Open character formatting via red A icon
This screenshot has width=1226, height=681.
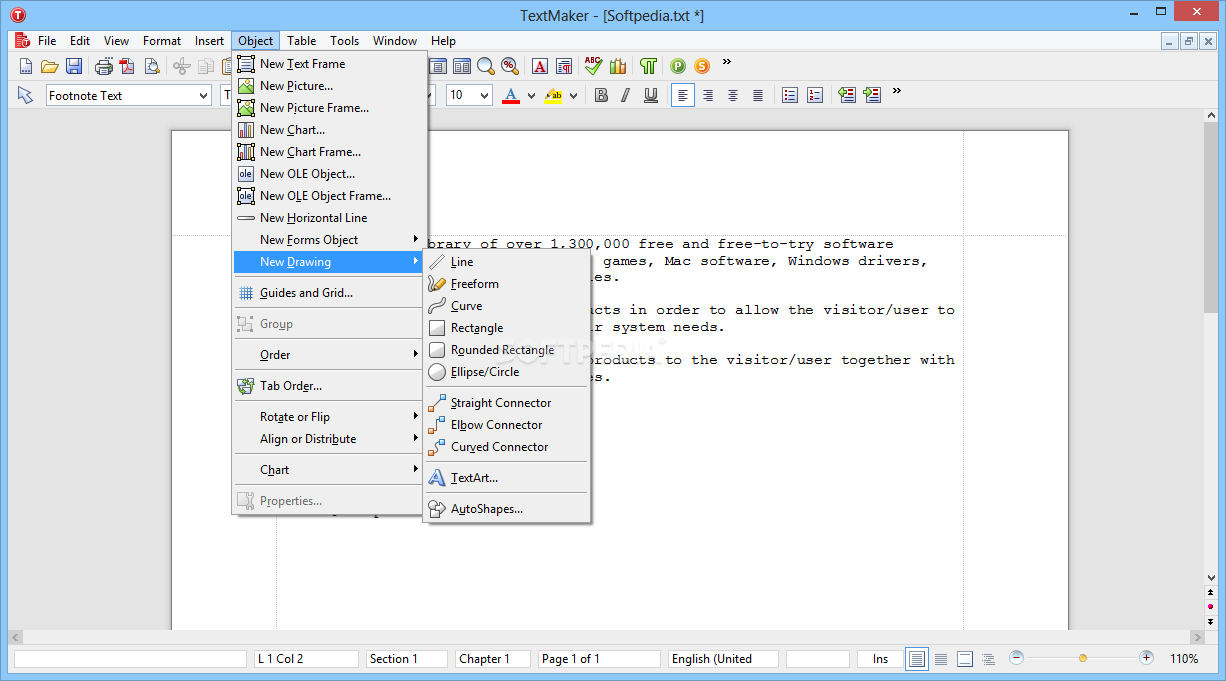pos(540,66)
